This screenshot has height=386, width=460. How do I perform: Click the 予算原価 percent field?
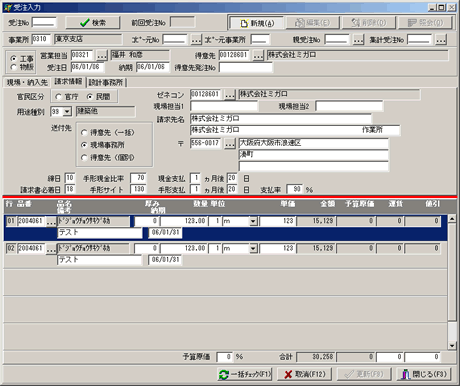tap(225, 357)
